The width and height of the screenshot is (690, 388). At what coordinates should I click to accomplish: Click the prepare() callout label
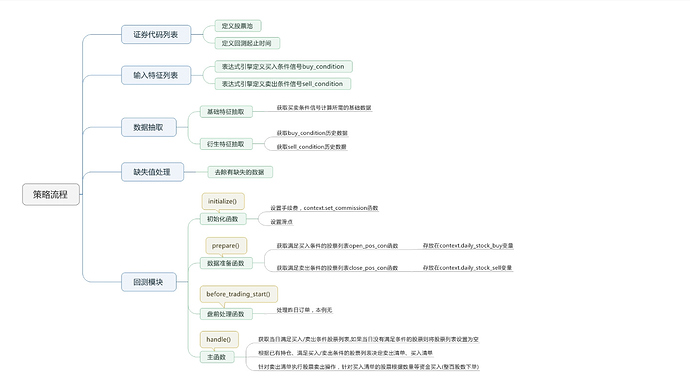click(226, 245)
